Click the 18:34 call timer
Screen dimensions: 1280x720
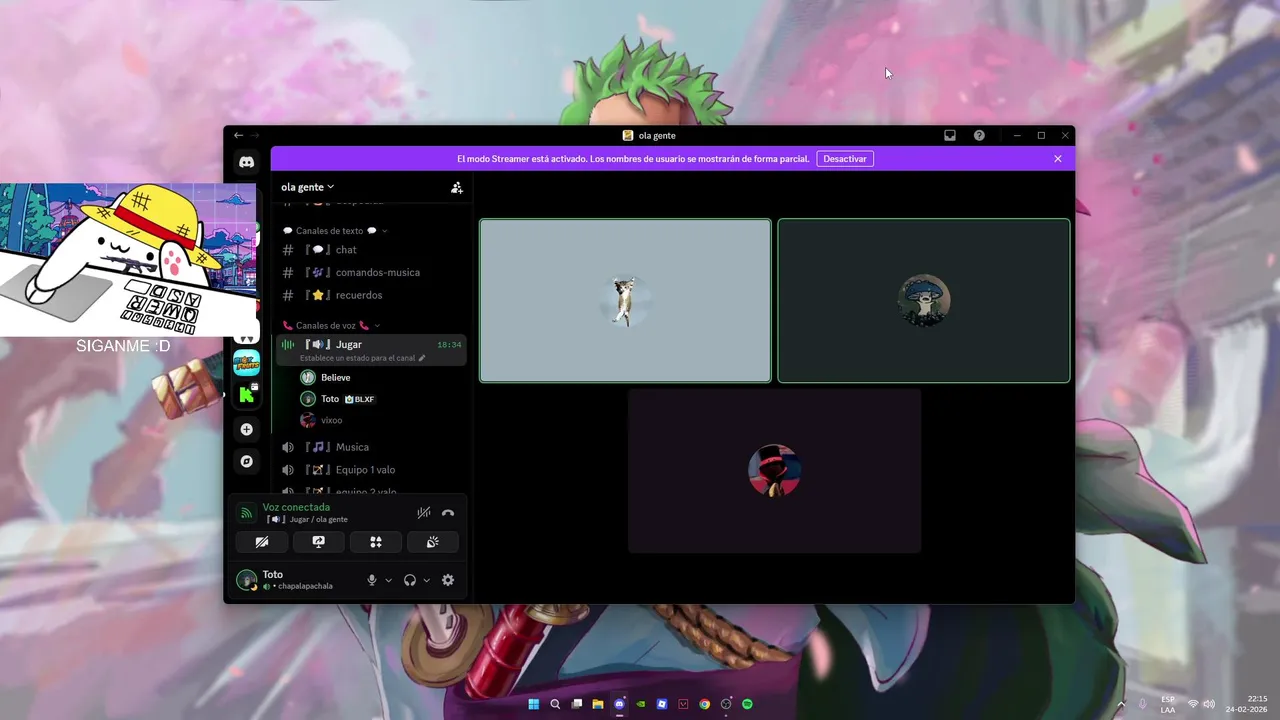tap(449, 345)
